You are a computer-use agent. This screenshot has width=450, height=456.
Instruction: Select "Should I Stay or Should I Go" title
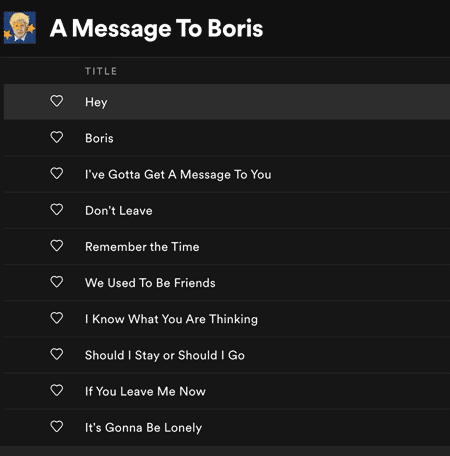pos(165,355)
